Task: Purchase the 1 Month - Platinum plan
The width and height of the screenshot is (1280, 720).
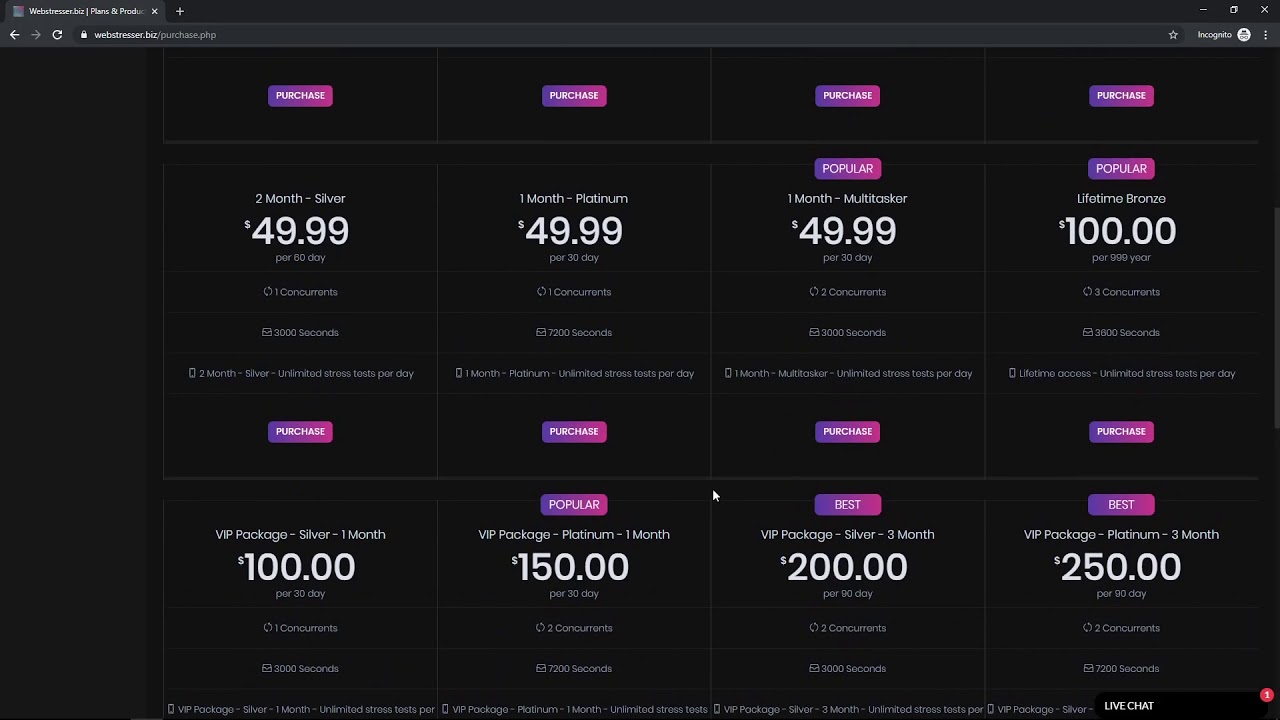Action: 574,431
